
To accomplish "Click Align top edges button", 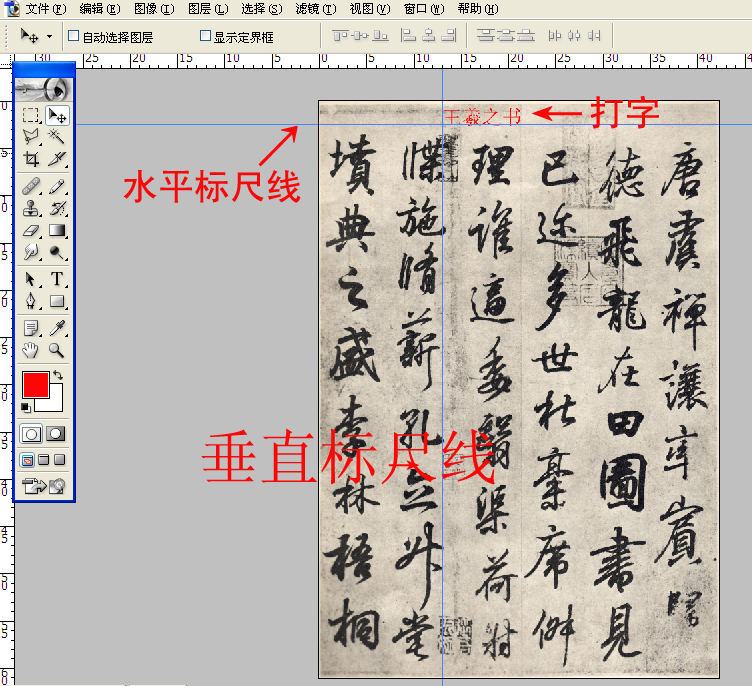I will [340, 35].
